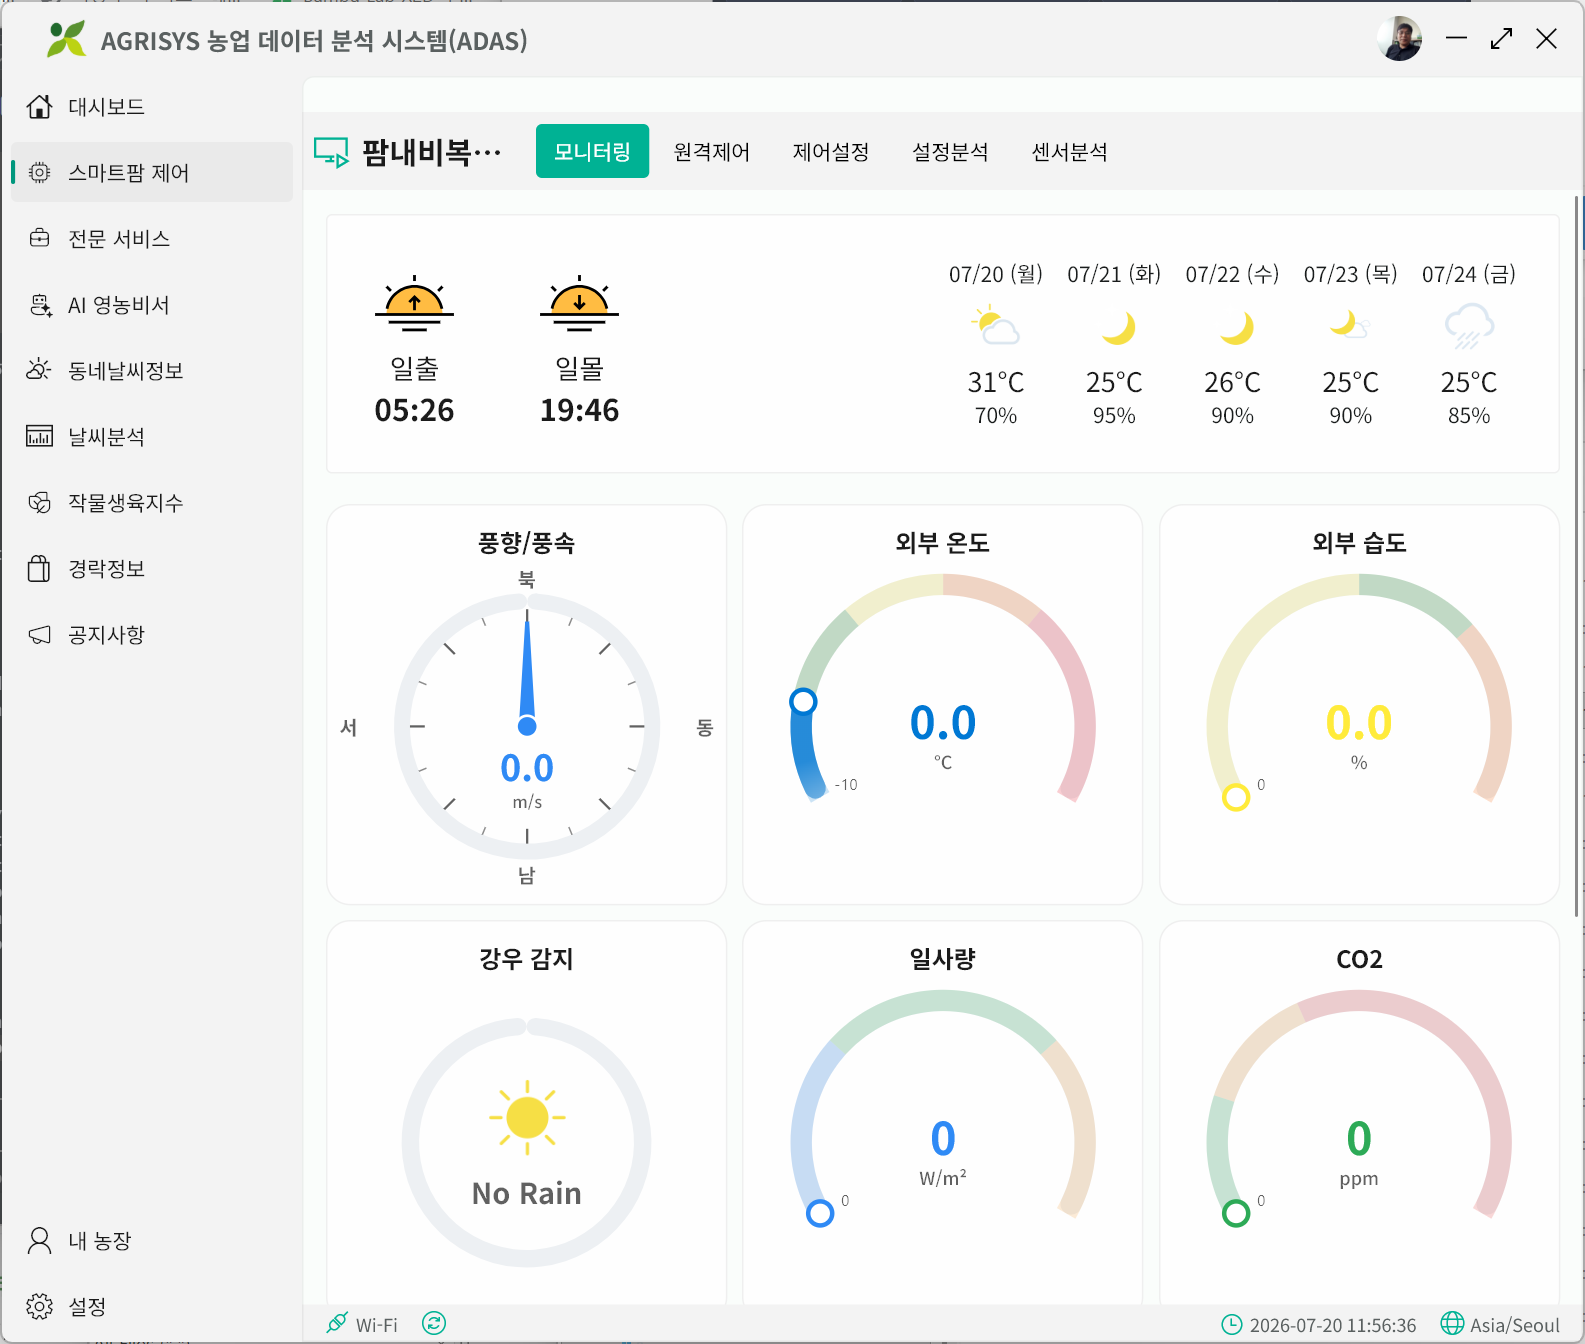The height and width of the screenshot is (1344, 1585).
Task: Click the 외부 습도 gauge handle
Action: click(1236, 797)
